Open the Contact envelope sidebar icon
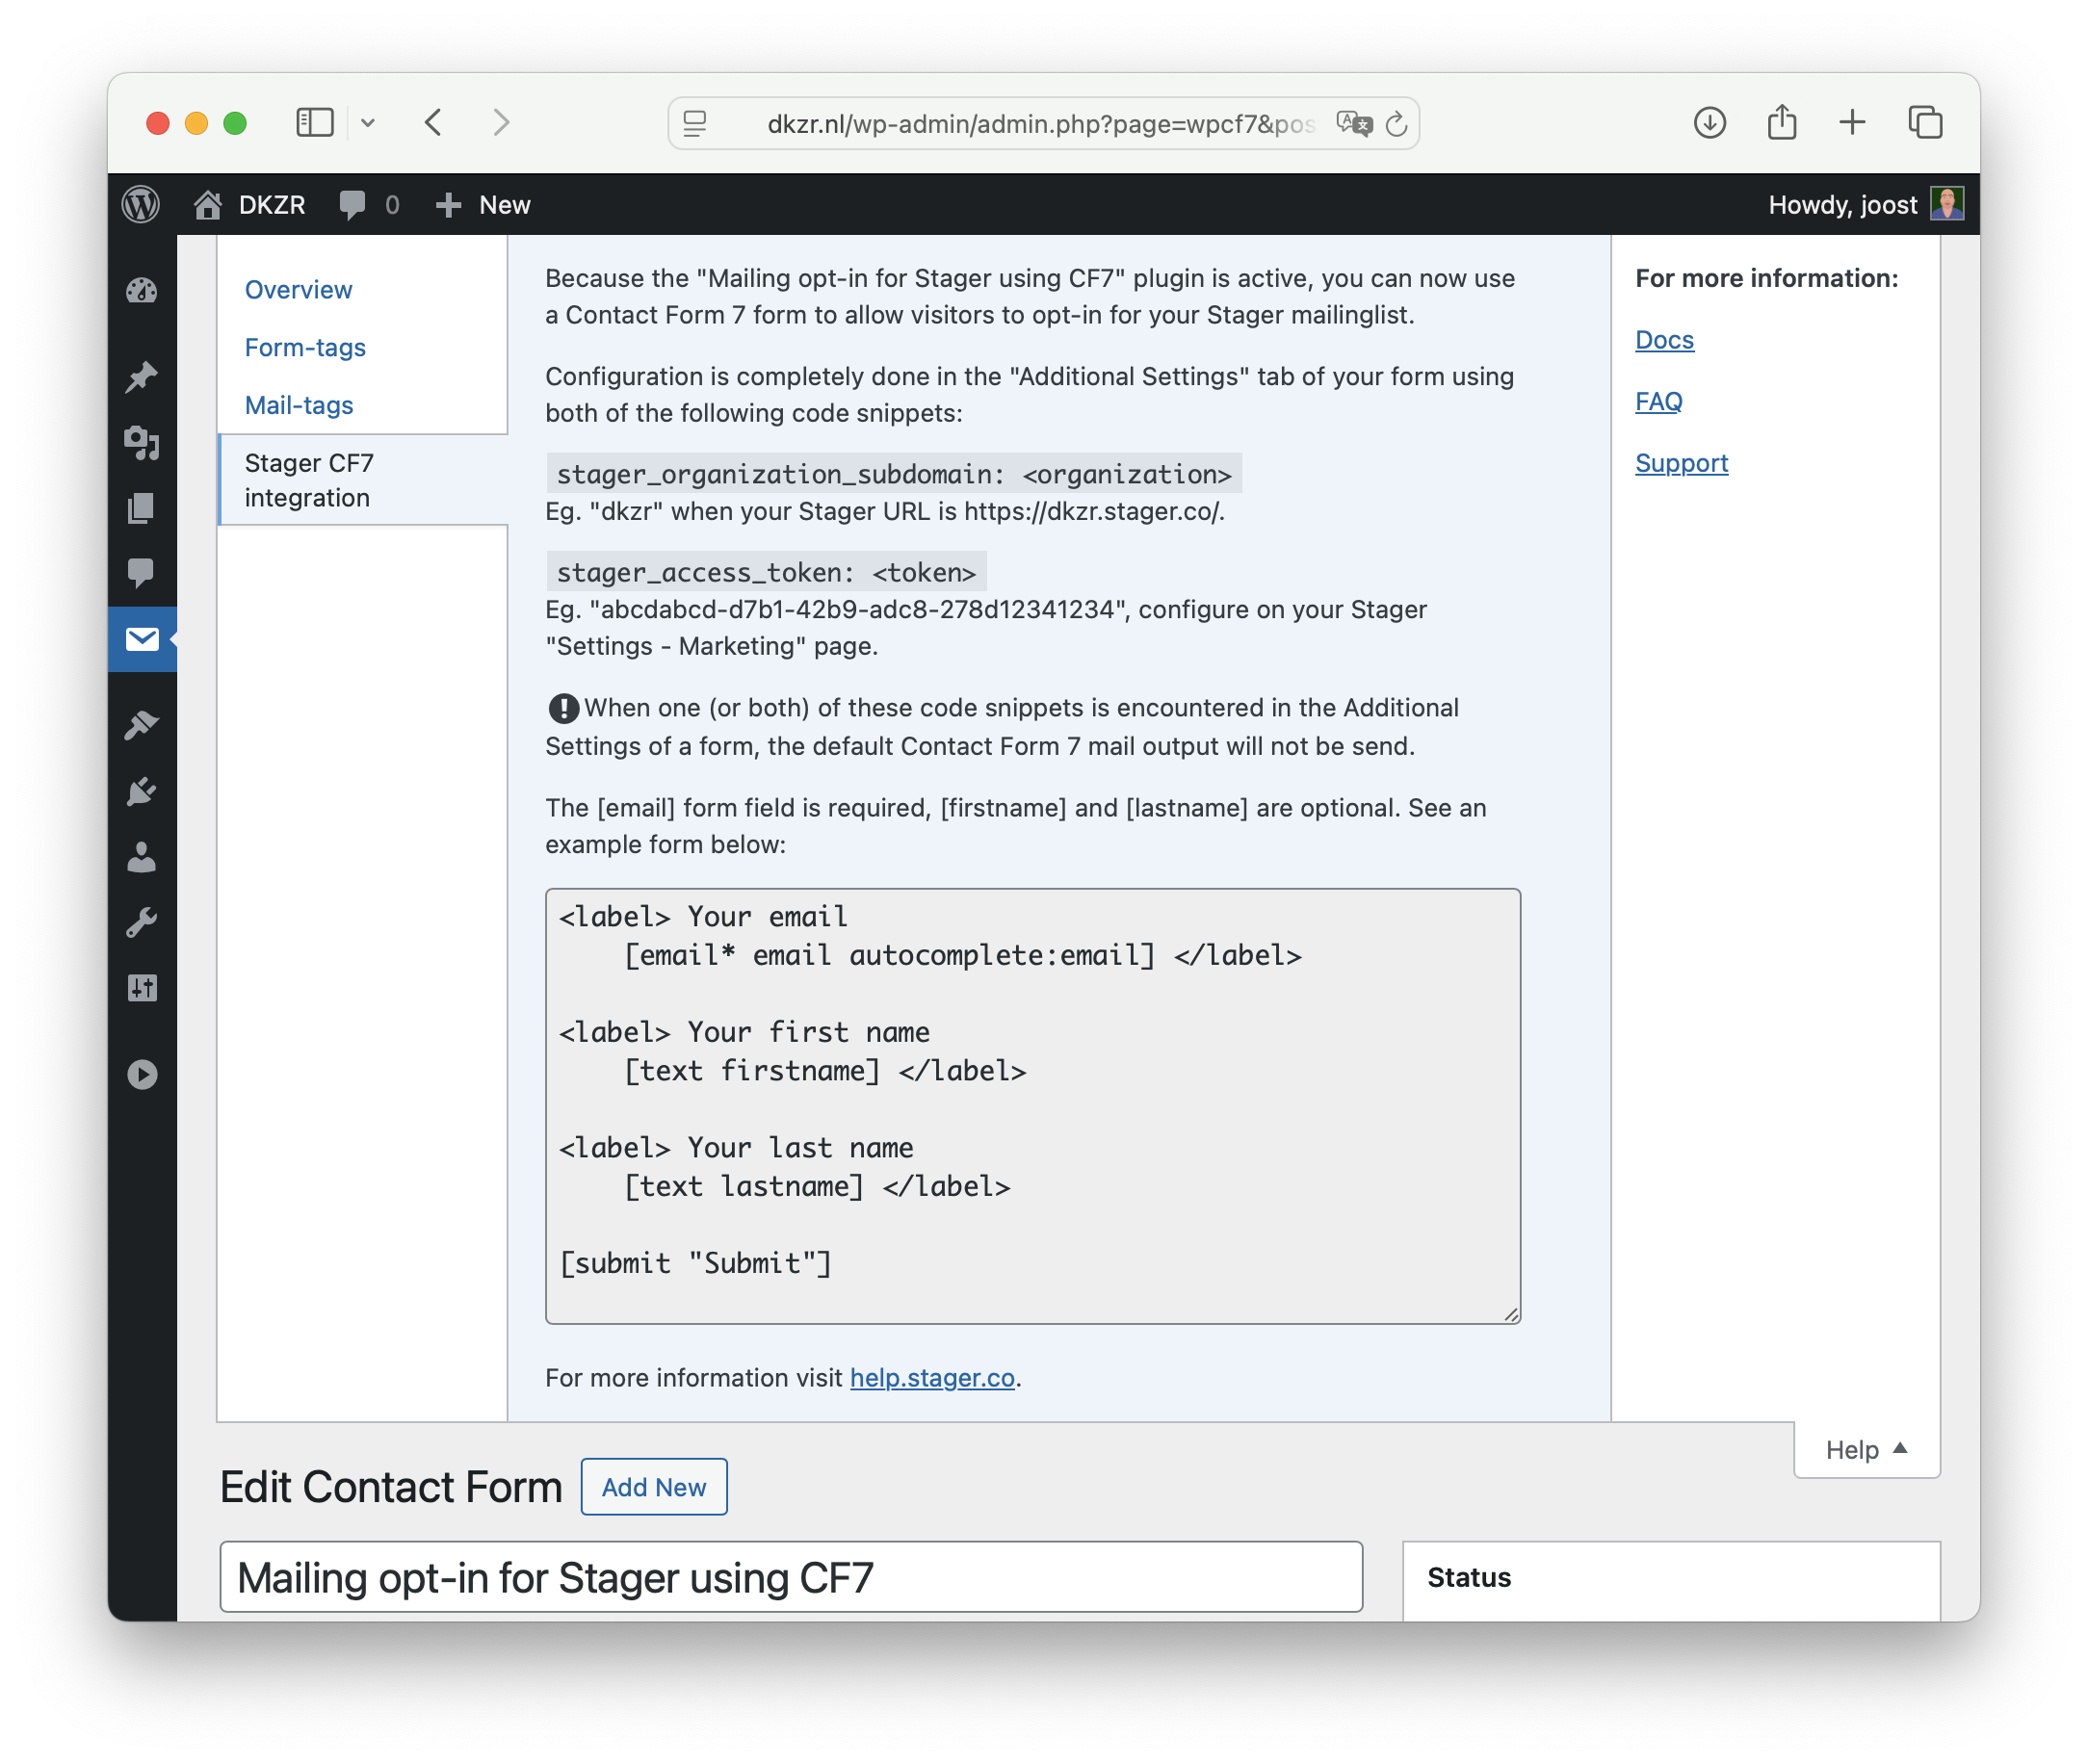Screen dimensions: 2088x1764 point(142,638)
